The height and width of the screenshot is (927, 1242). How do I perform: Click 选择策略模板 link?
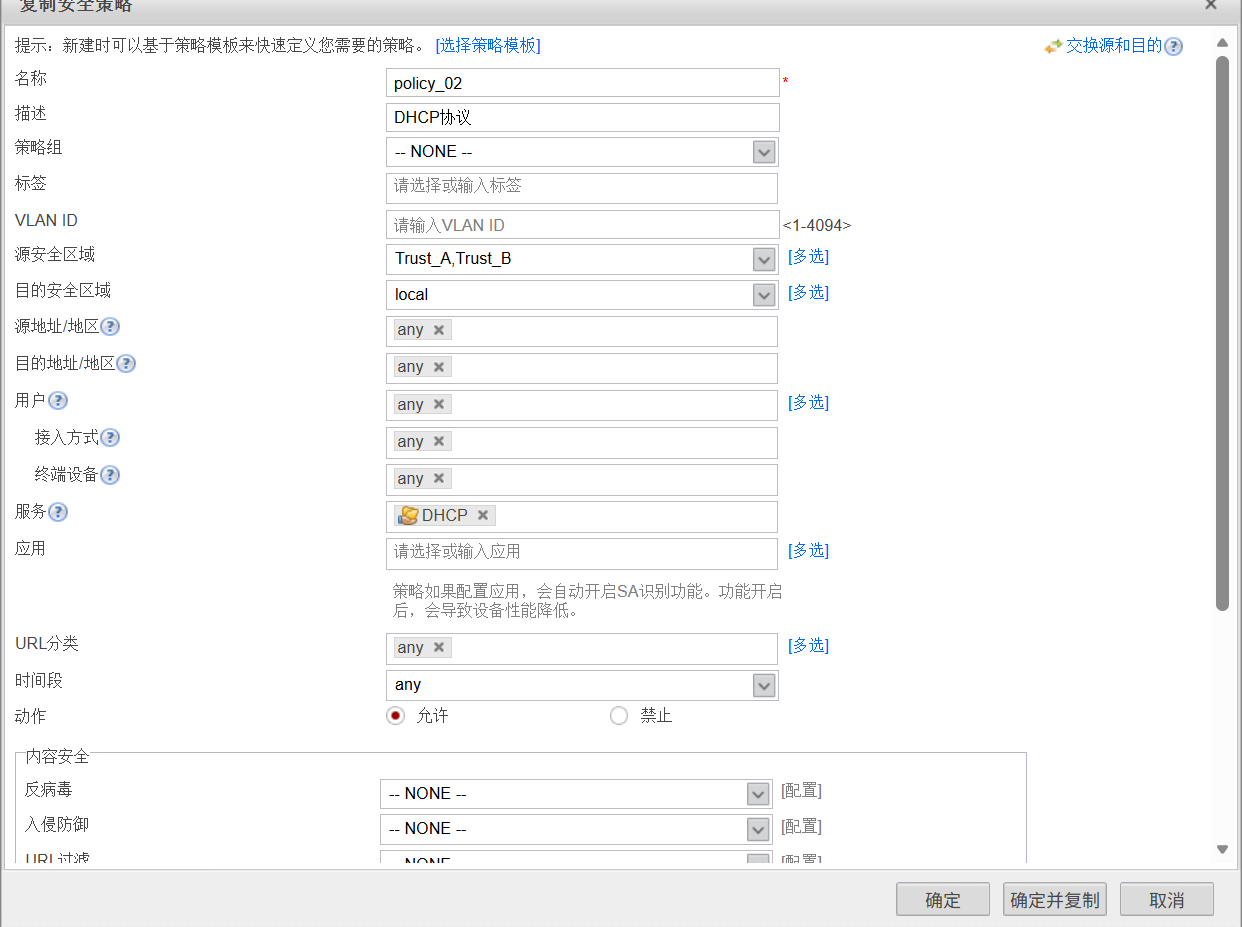click(x=488, y=45)
